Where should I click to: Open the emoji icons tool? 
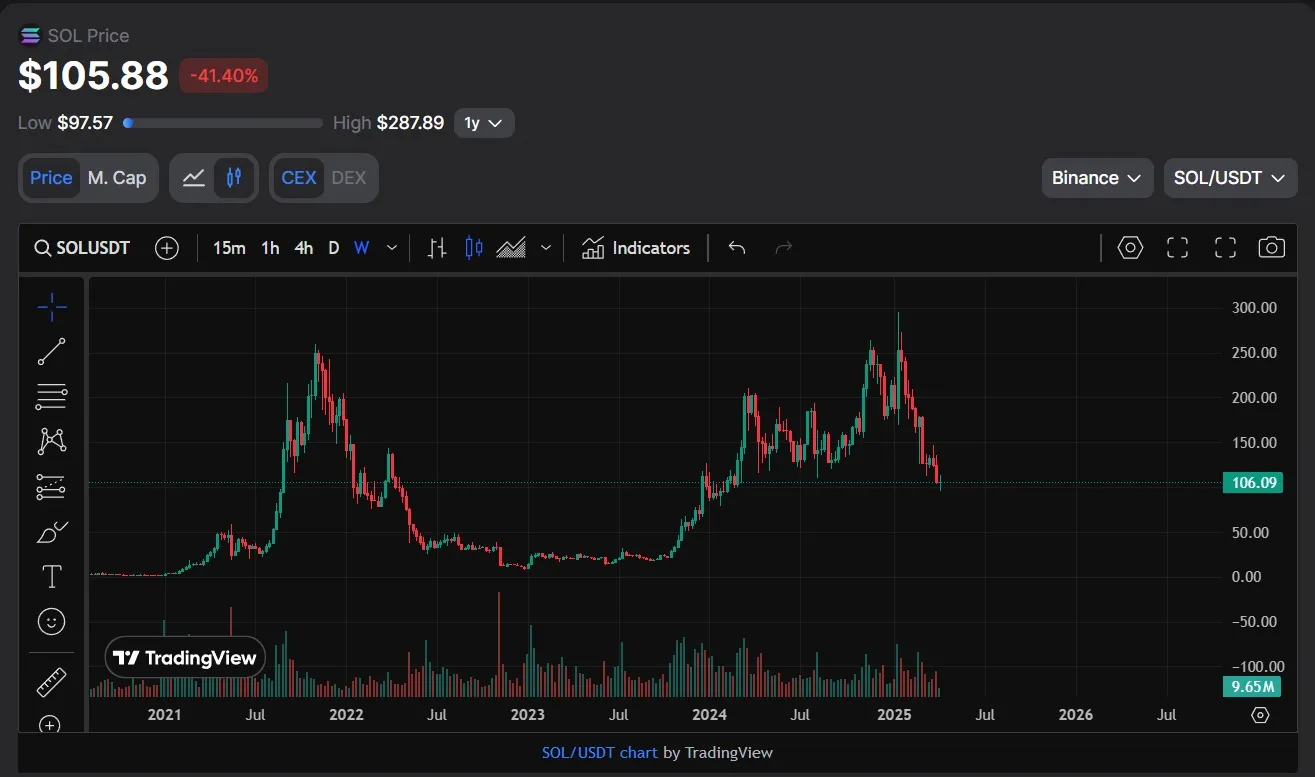click(51, 622)
